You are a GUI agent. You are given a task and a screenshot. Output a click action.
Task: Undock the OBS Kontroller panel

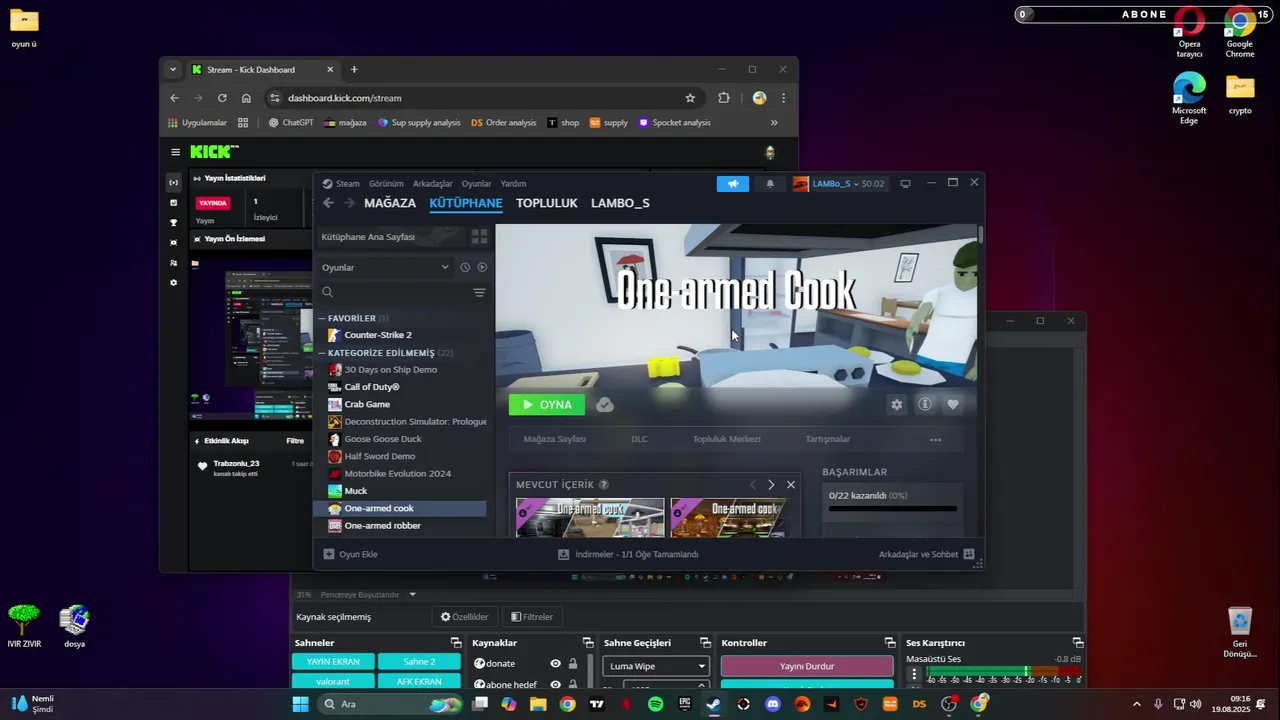(890, 643)
